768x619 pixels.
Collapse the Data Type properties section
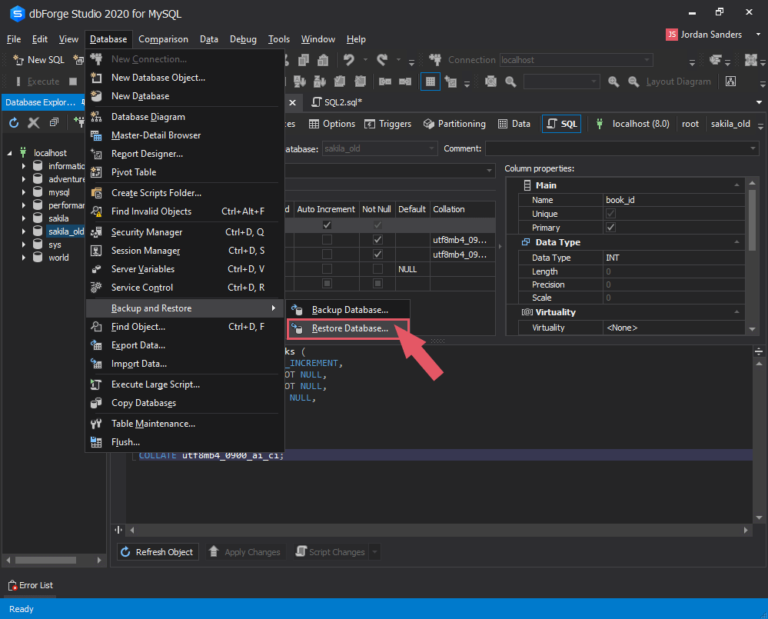click(x=737, y=242)
